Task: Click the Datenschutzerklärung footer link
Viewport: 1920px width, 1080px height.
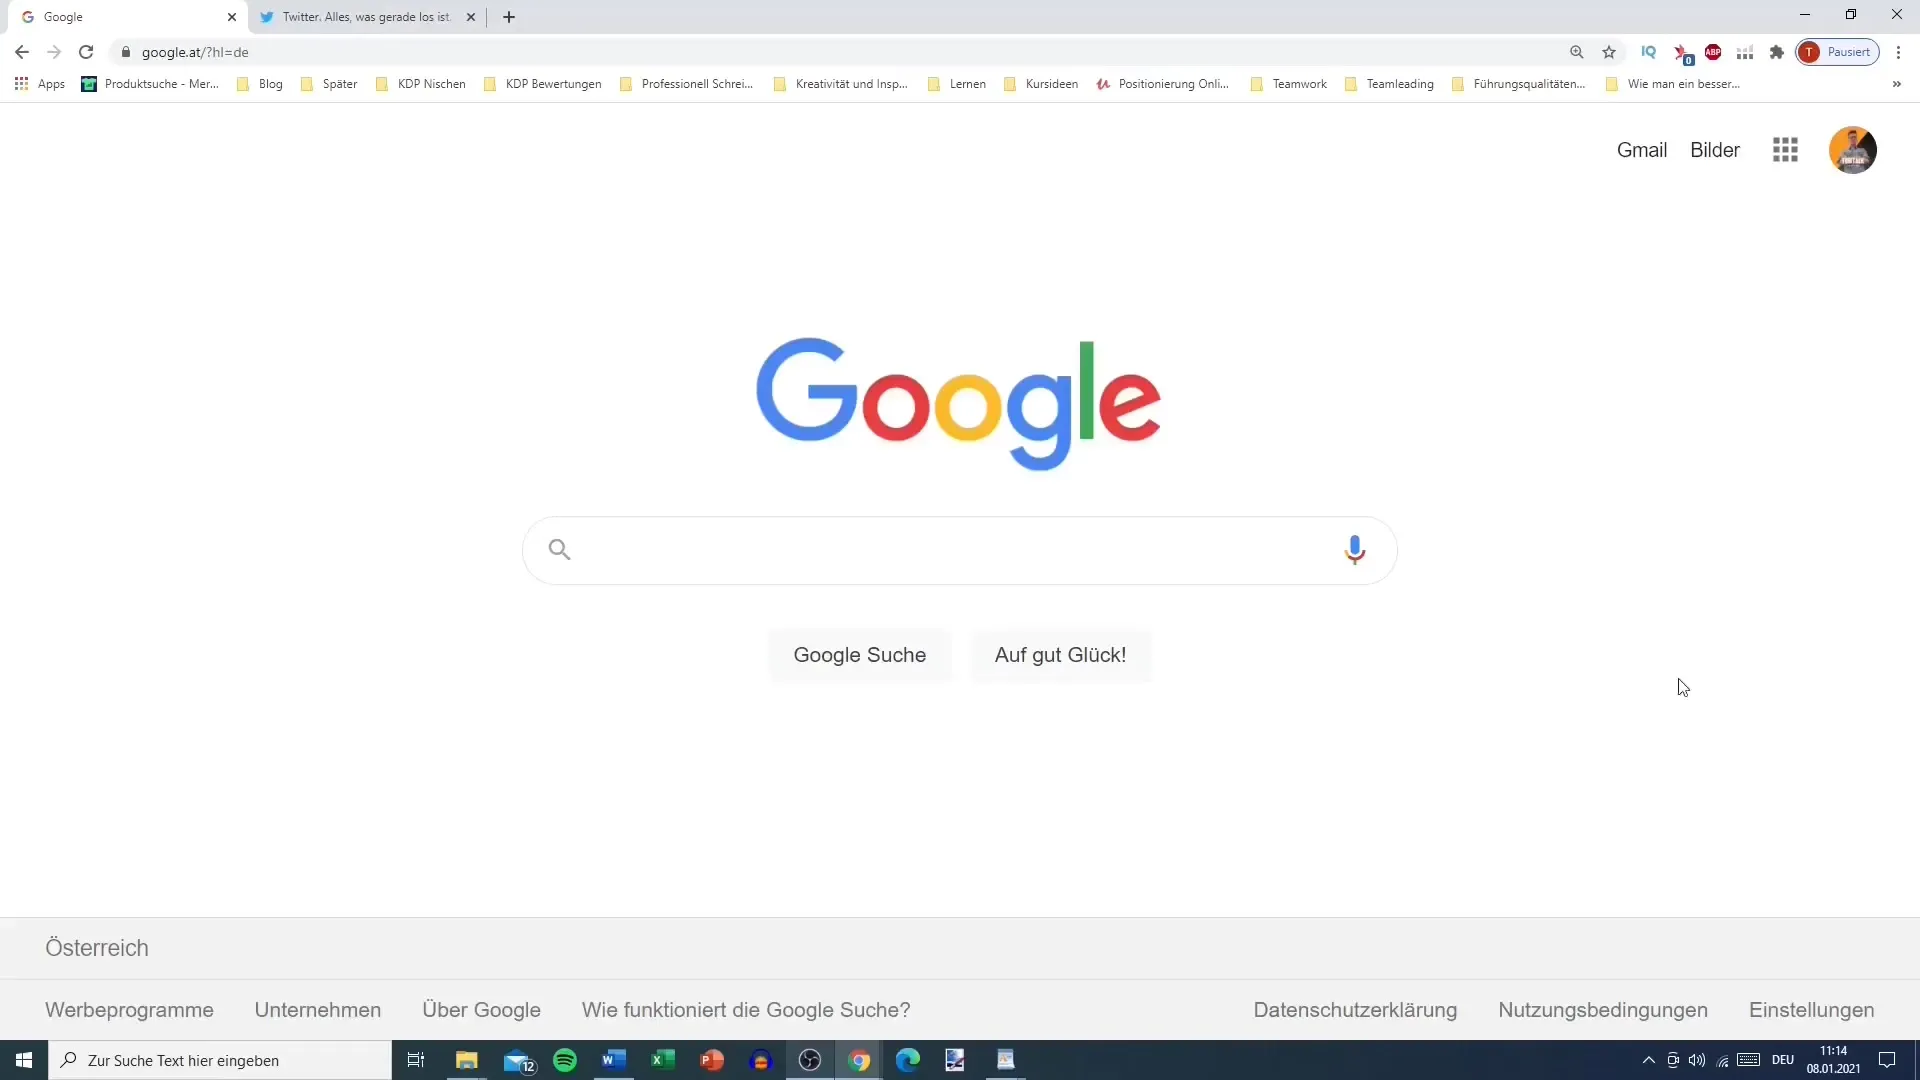Action: (1356, 1010)
